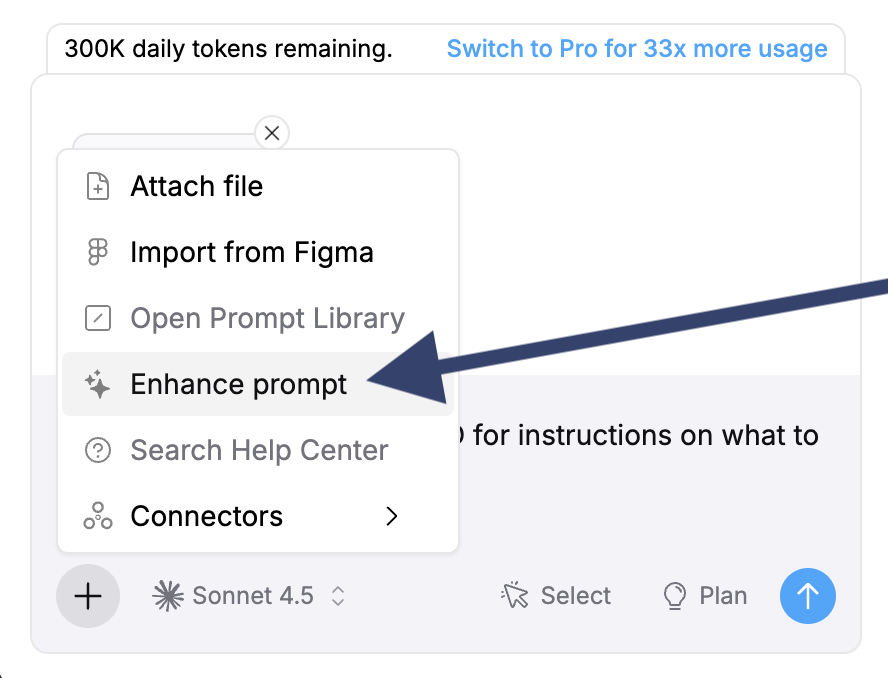Click the Connectors nodes icon
This screenshot has width=888, height=678.
click(97, 516)
